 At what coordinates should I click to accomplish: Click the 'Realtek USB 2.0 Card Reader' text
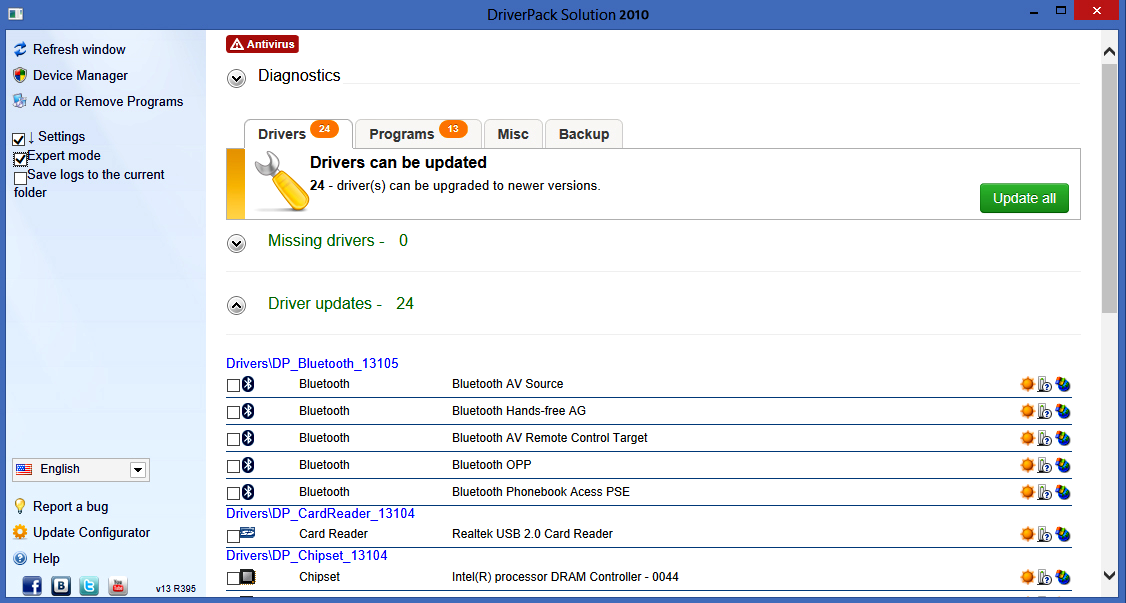tap(532, 534)
